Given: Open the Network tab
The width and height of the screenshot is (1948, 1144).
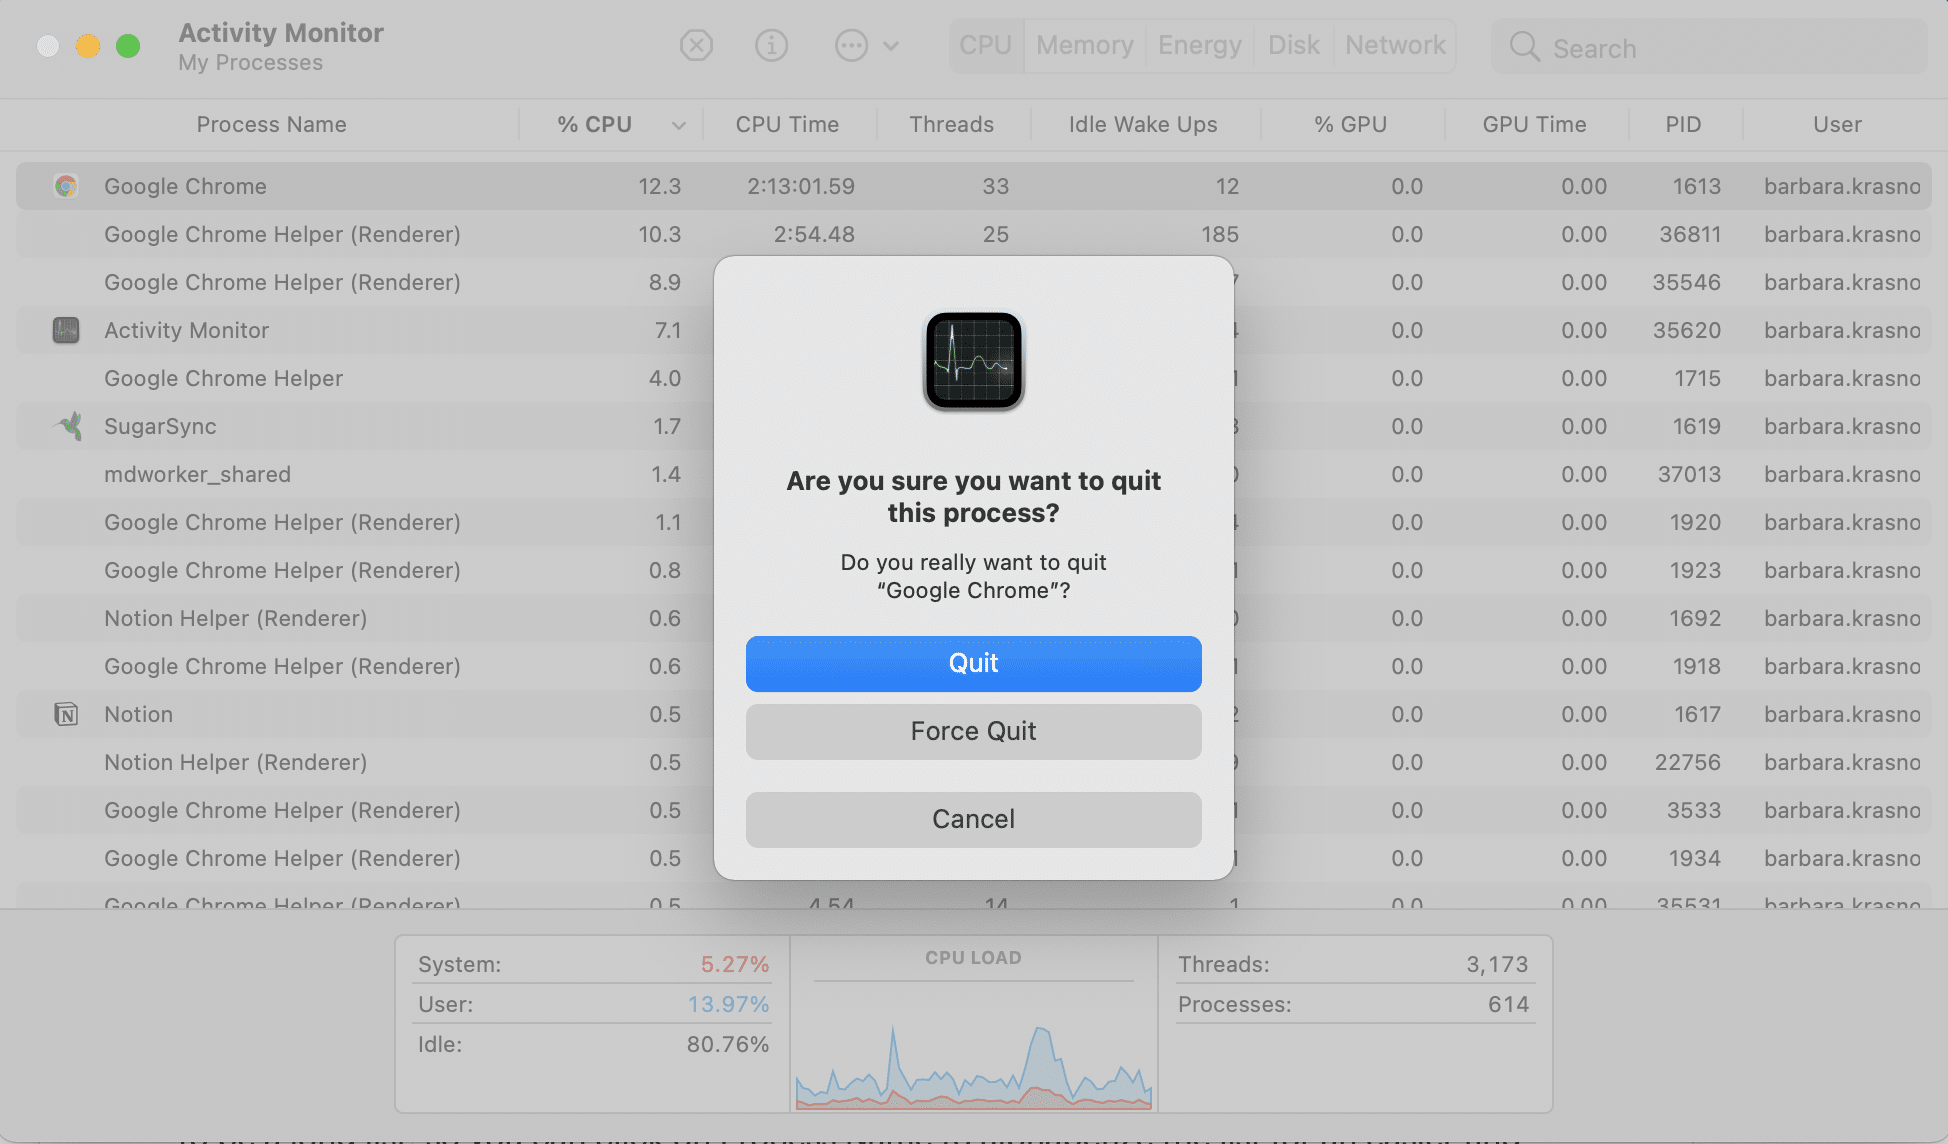Looking at the screenshot, I should (1395, 45).
